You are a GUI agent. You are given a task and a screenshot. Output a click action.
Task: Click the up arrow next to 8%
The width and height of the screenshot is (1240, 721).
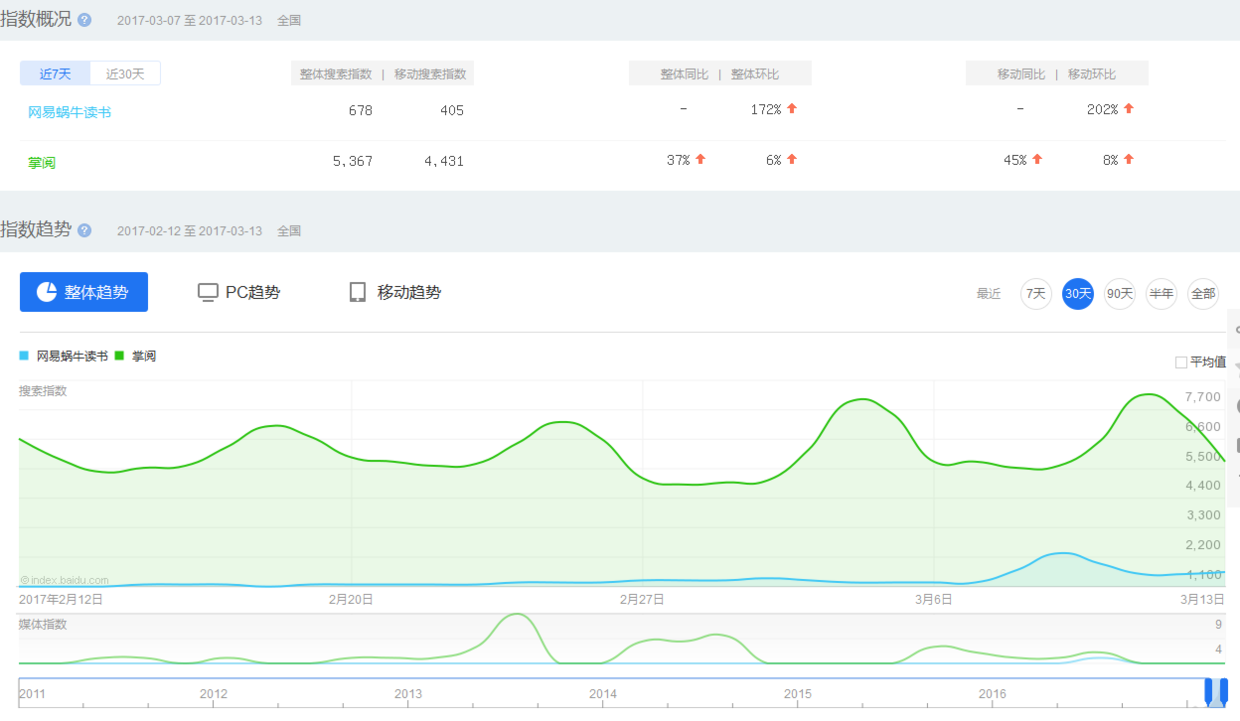1128,159
